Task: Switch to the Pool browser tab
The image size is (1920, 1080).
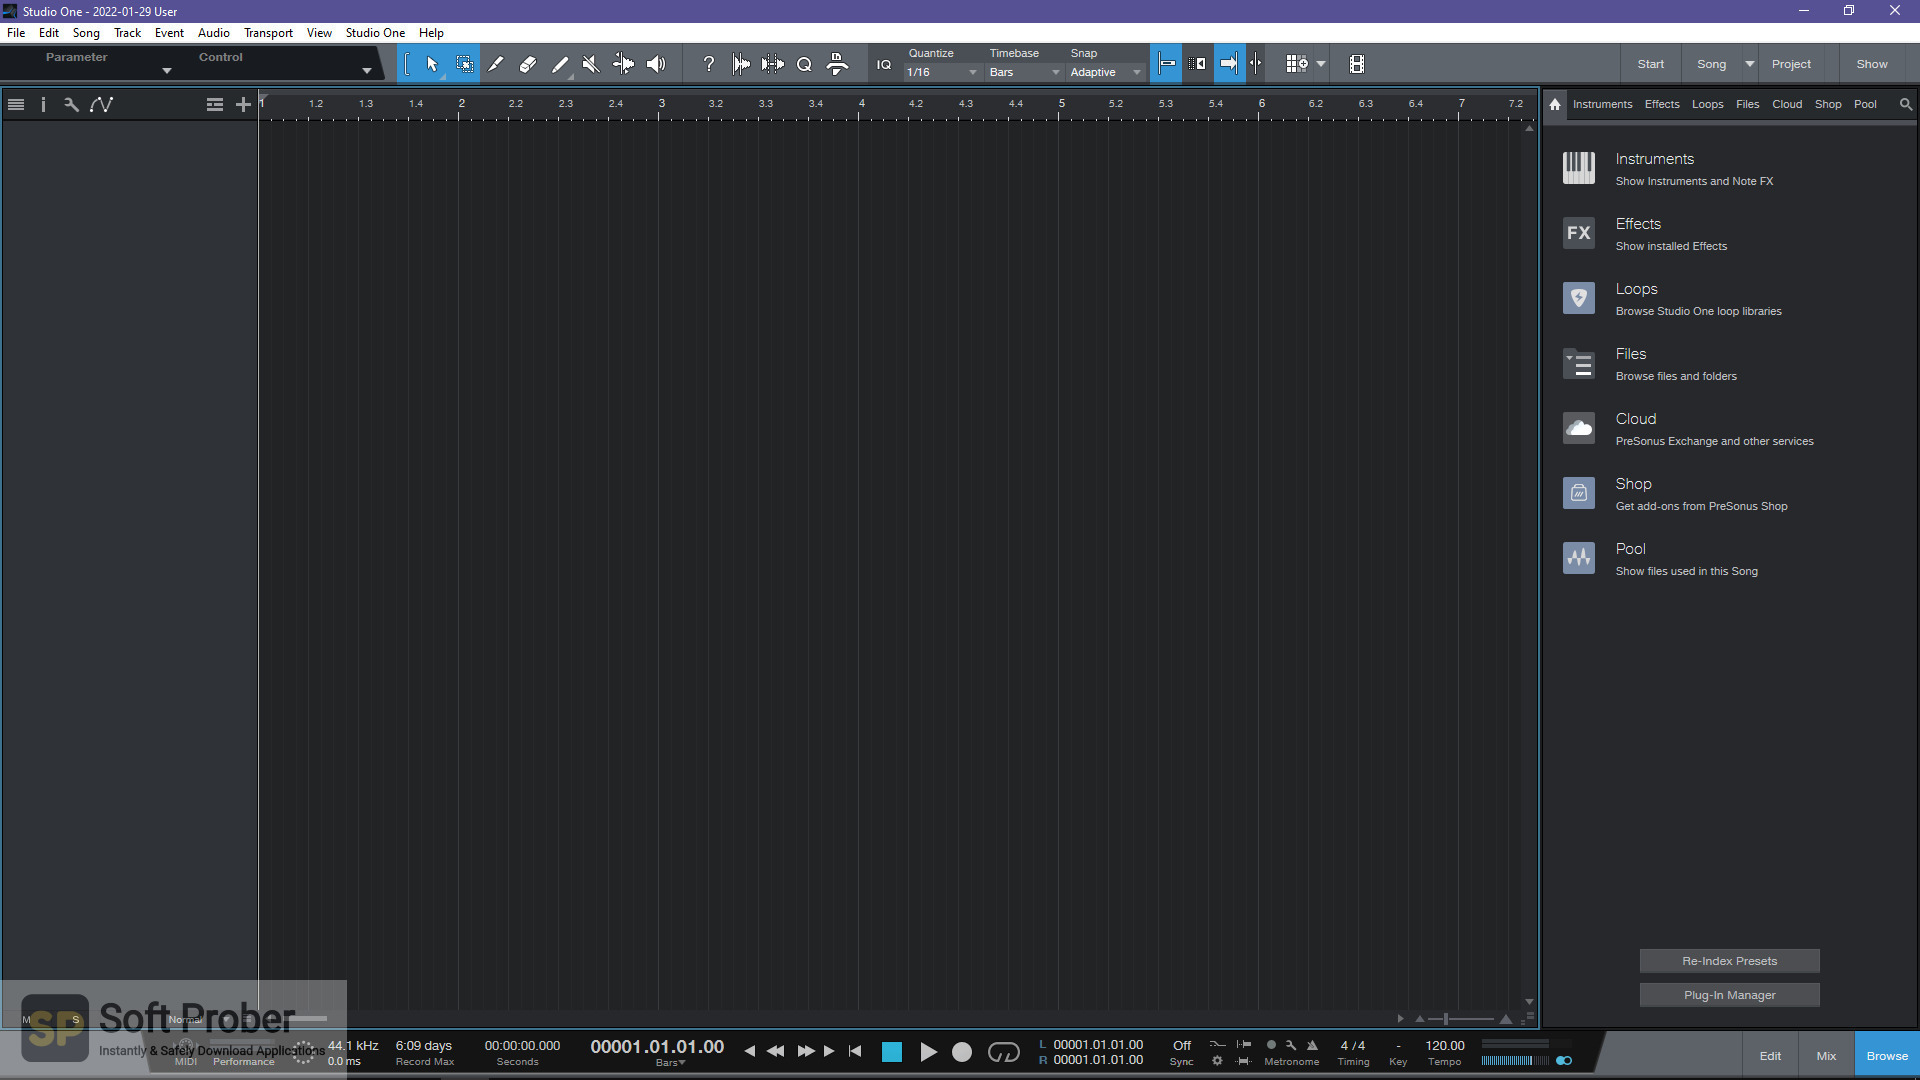Action: 1865,104
